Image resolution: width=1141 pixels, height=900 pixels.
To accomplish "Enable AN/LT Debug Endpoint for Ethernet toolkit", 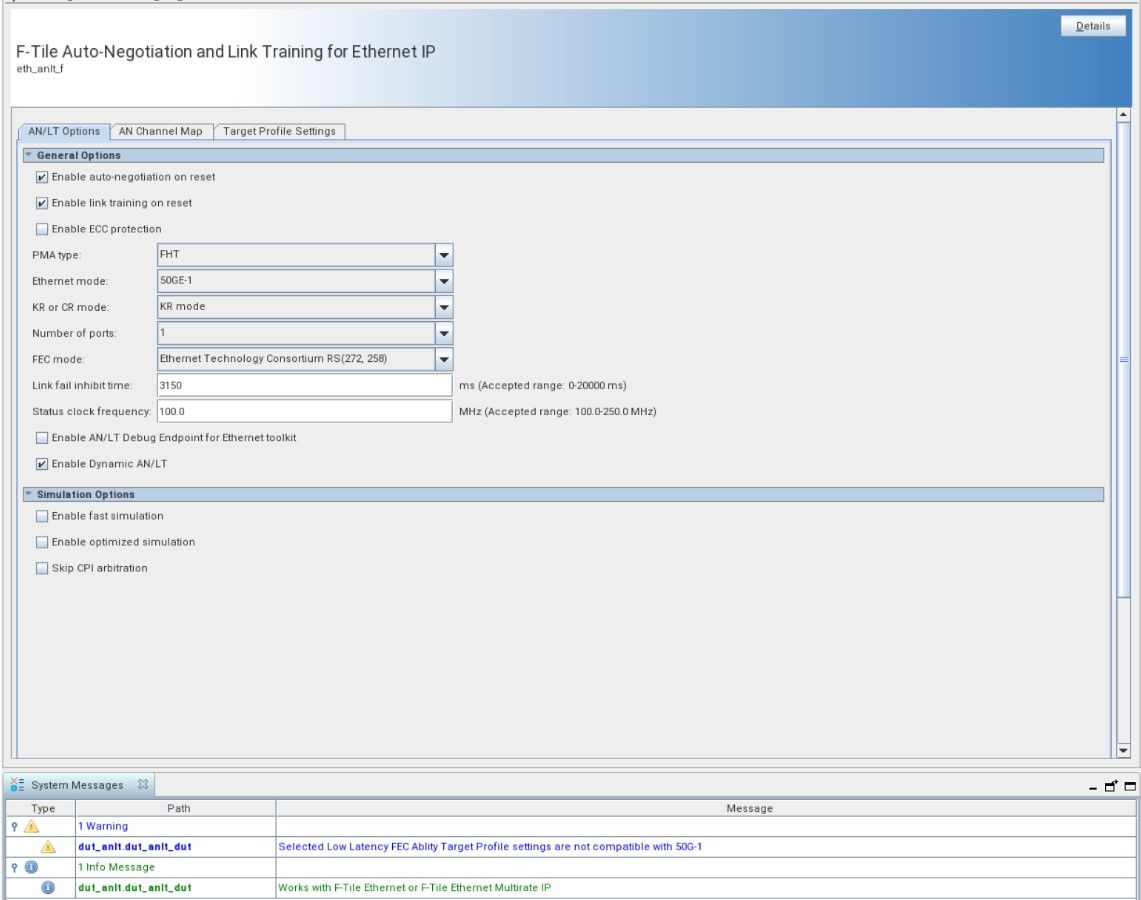I will pos(42,438).
